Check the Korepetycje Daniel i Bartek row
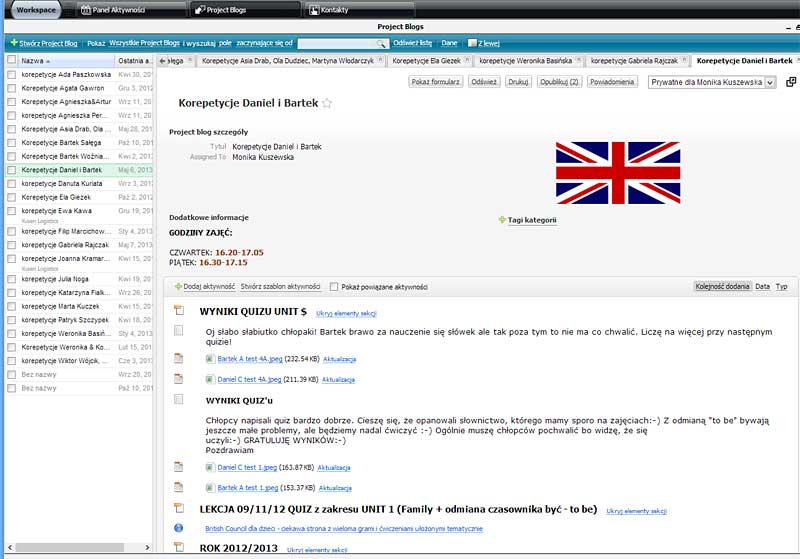The image size is (800, 559). pyautogui.click(x=11, y=170)
